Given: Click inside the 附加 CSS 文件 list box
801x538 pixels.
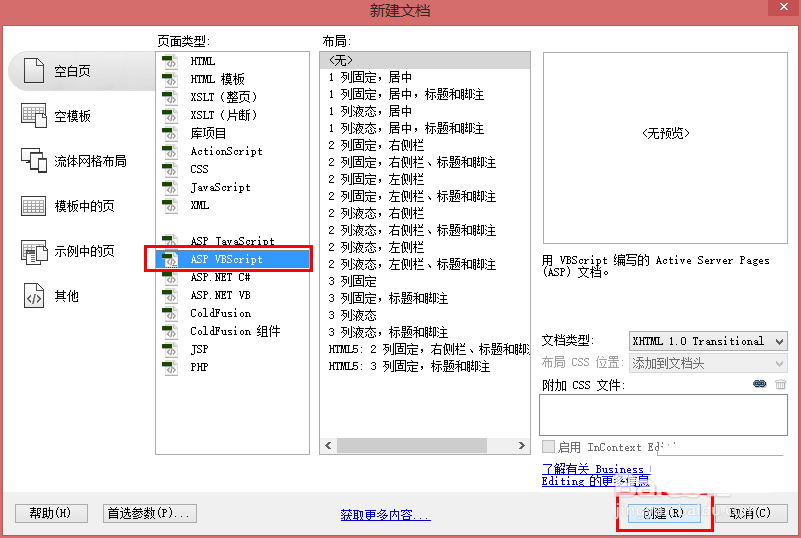Looking at the screenshot, I should (x=663, y=415).
